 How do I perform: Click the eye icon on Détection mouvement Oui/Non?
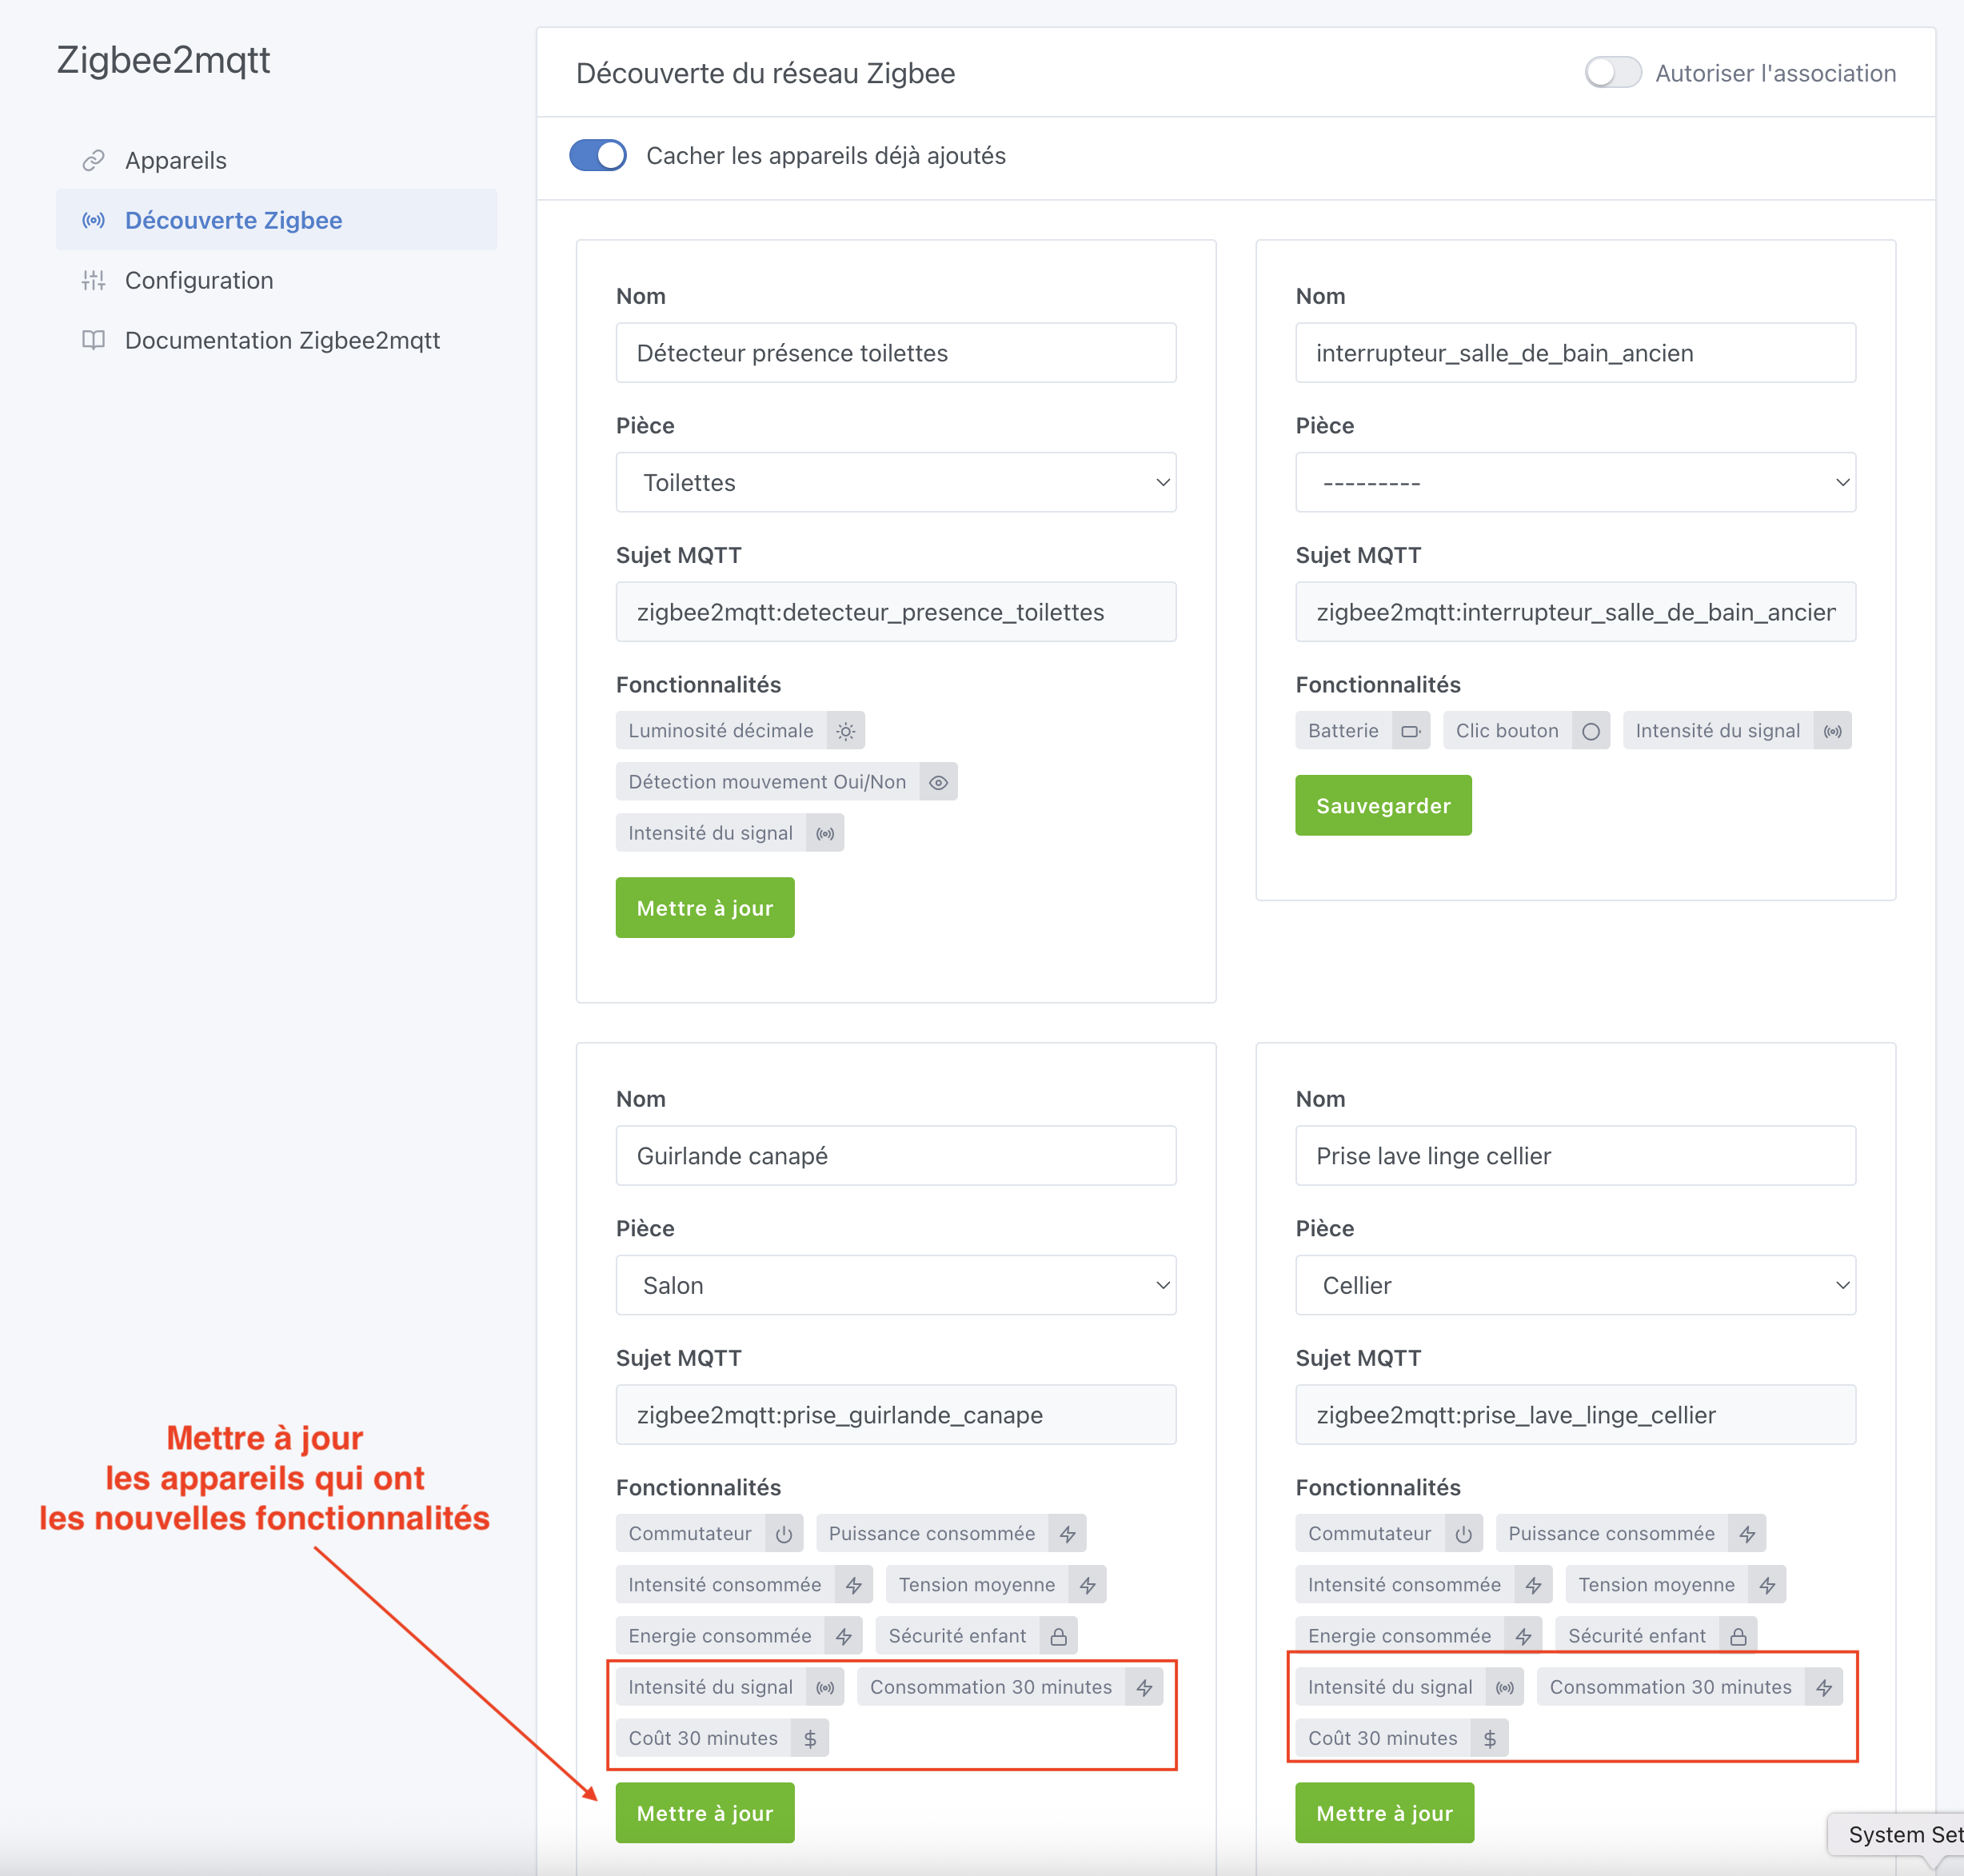click(937, 781)
